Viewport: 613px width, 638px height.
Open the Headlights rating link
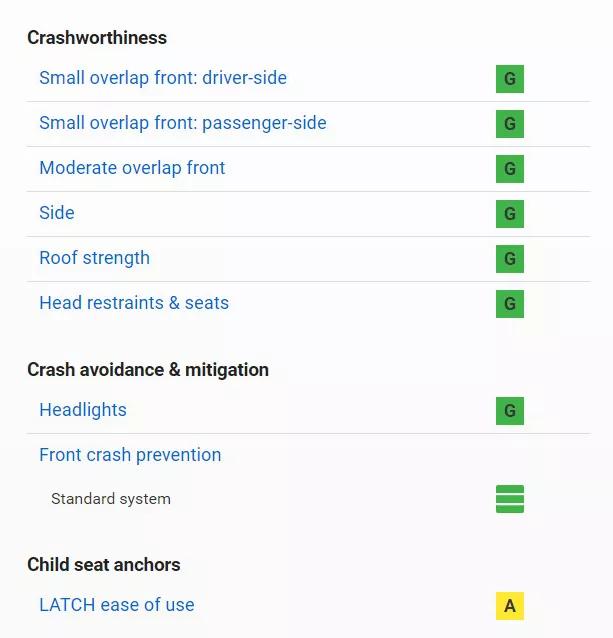tap(83, 410)
